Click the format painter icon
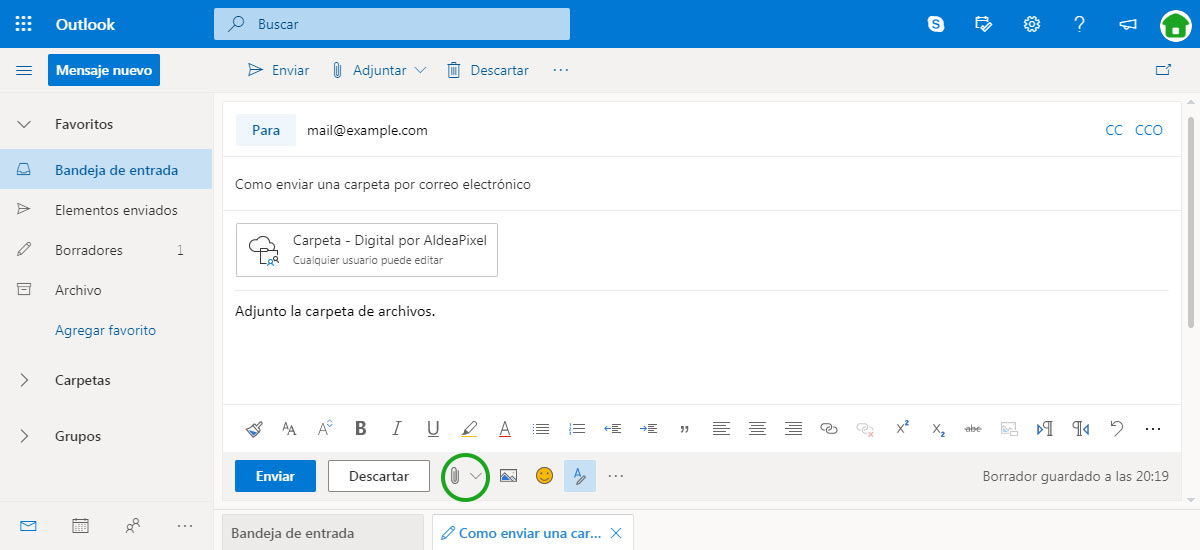1200x550 pixels. click(254, 428)
